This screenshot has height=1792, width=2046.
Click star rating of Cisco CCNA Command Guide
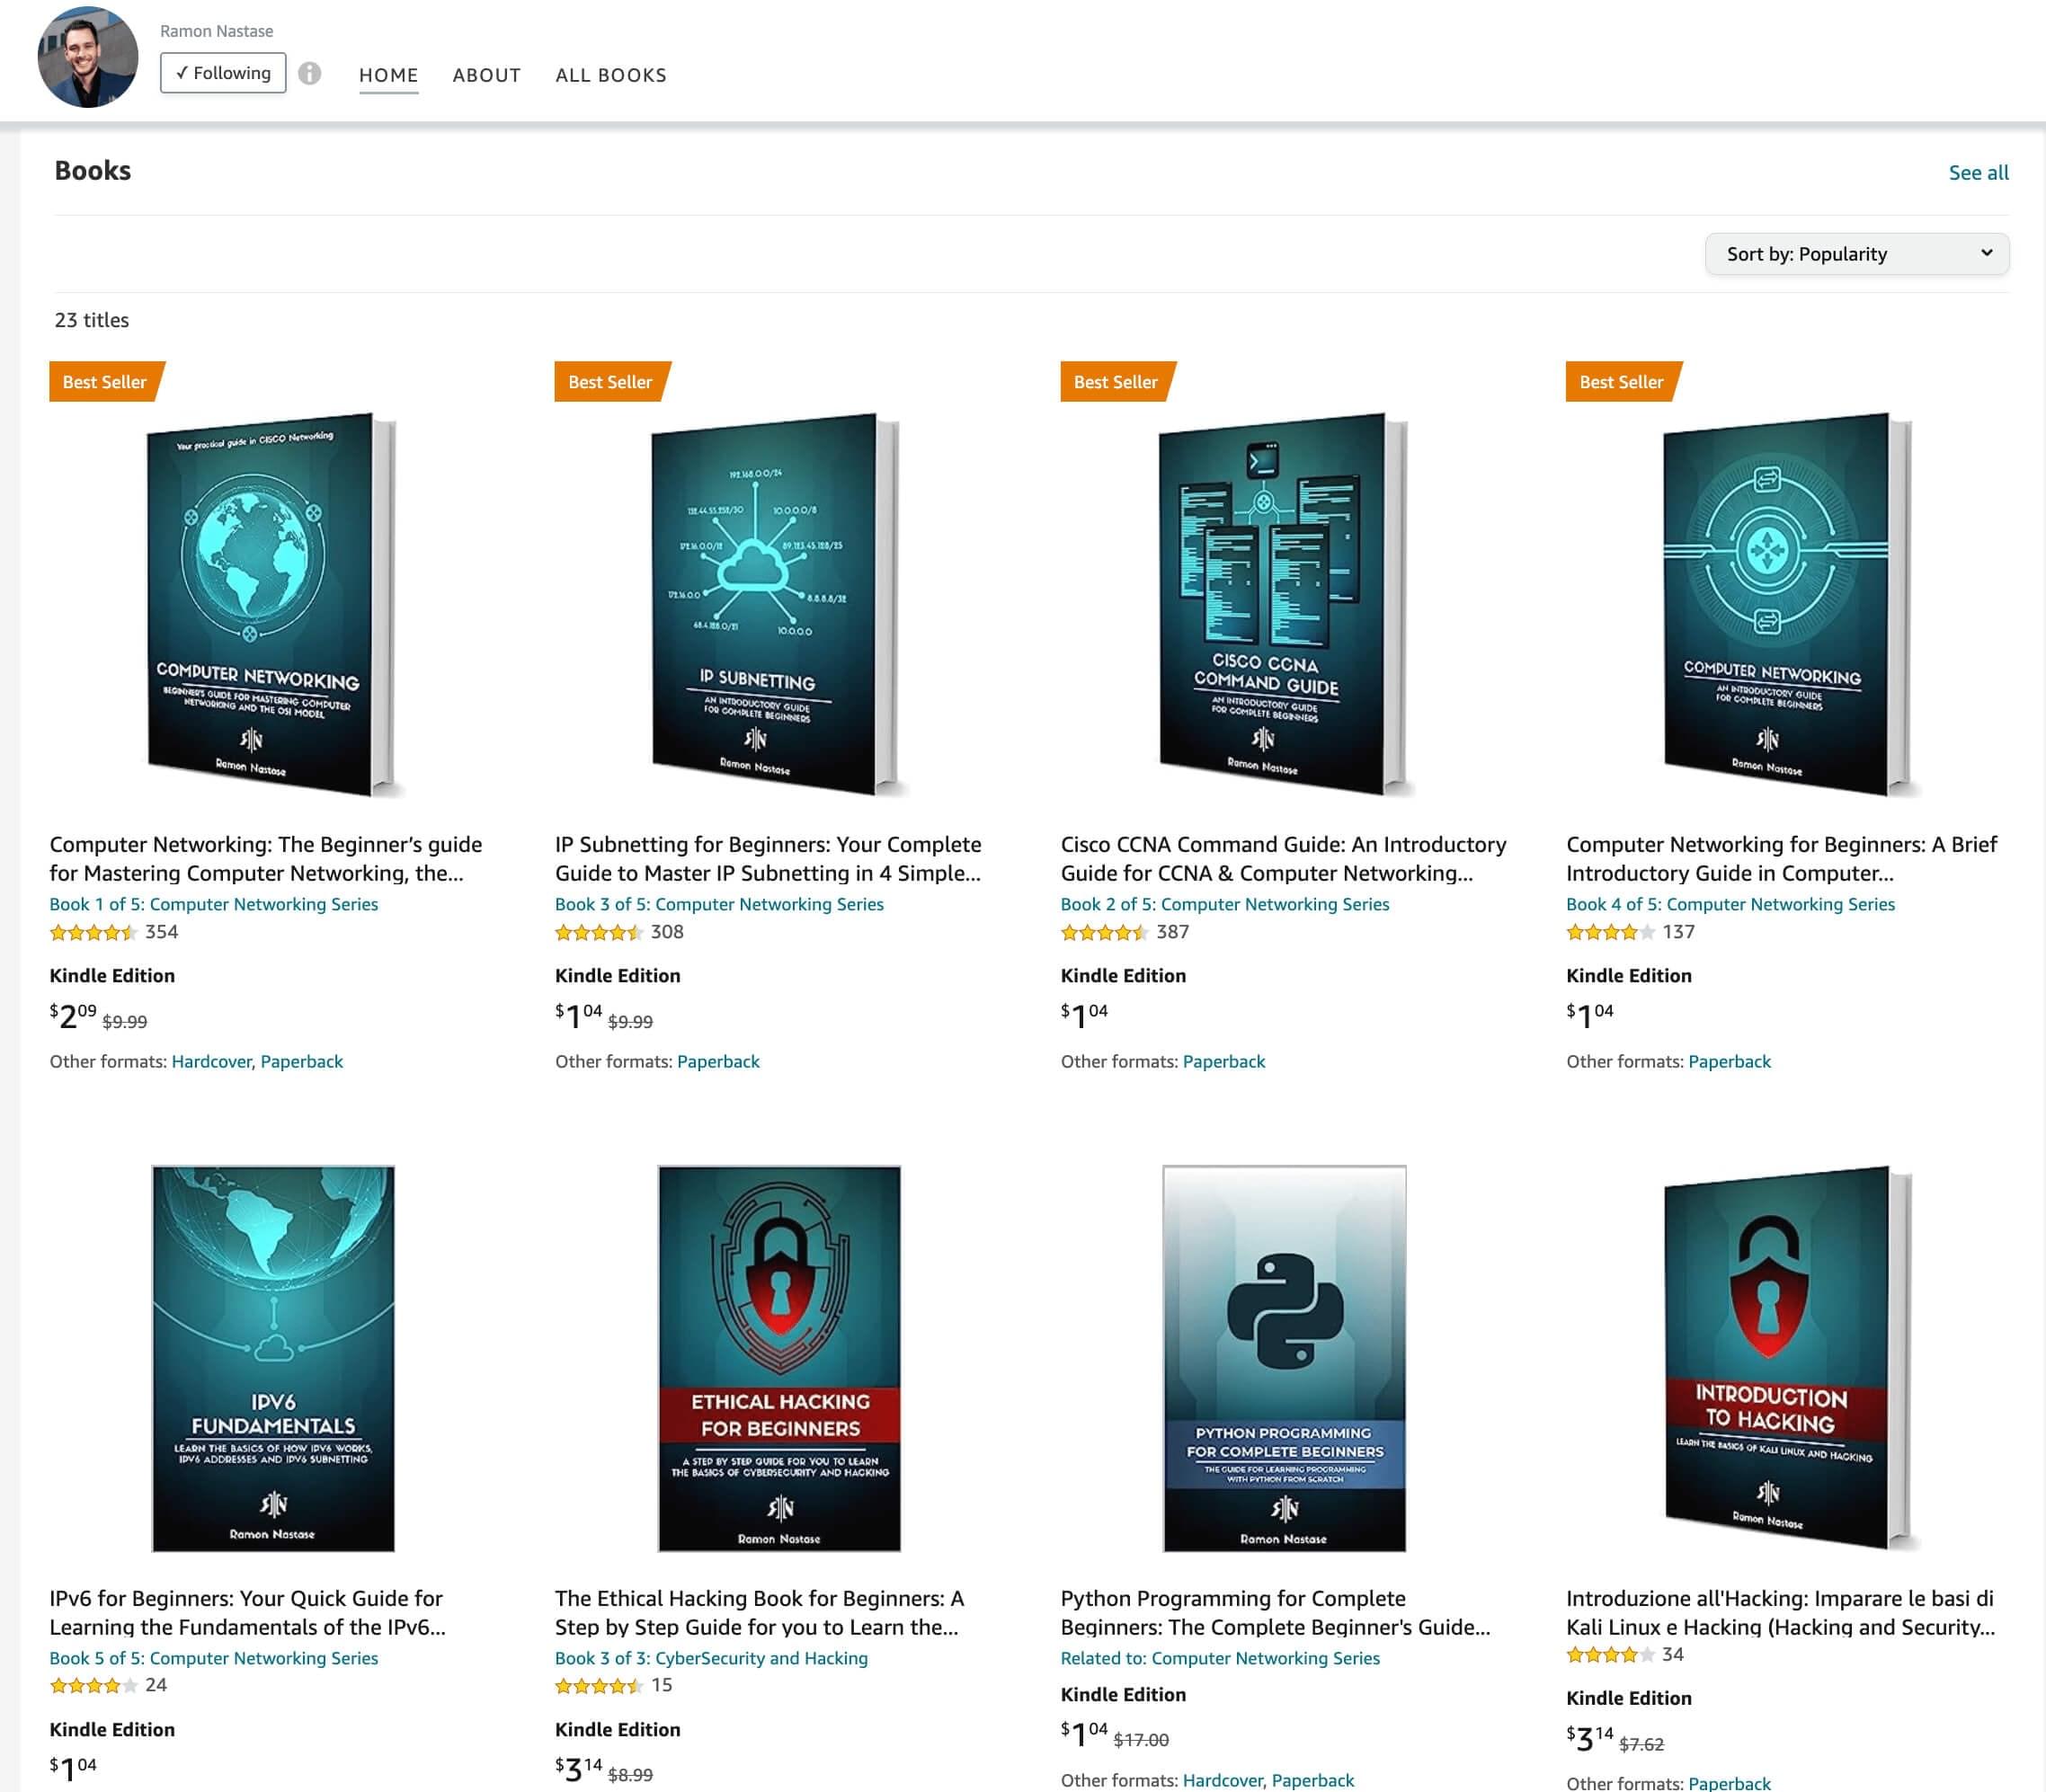tap(1104, 932)
